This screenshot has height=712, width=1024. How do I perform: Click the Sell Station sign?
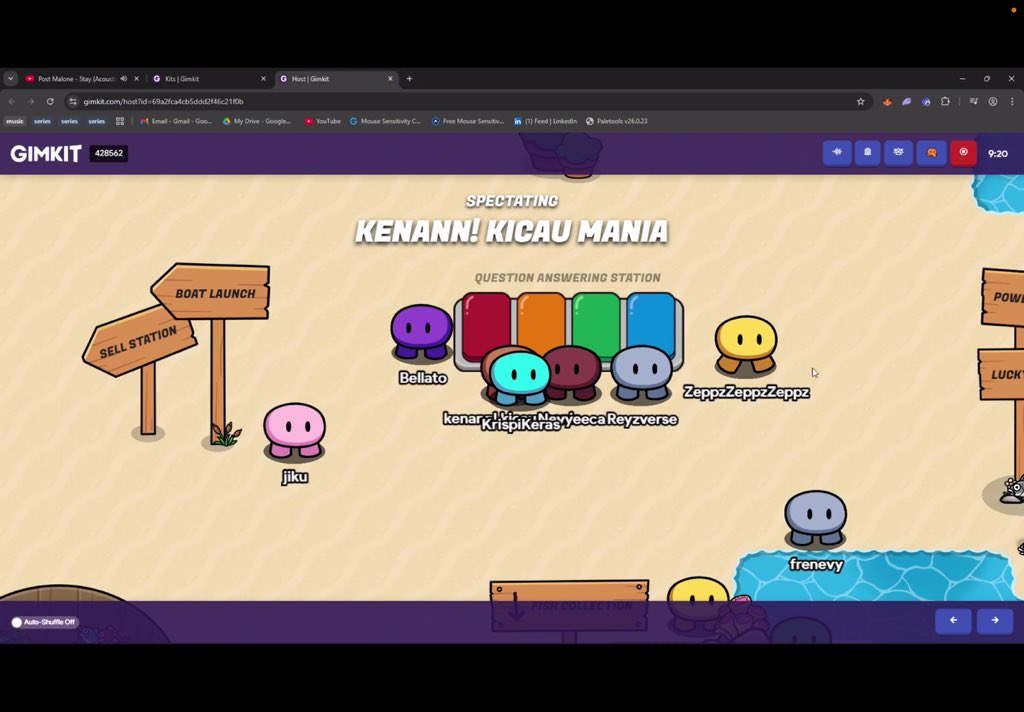[x=138, y=342]
